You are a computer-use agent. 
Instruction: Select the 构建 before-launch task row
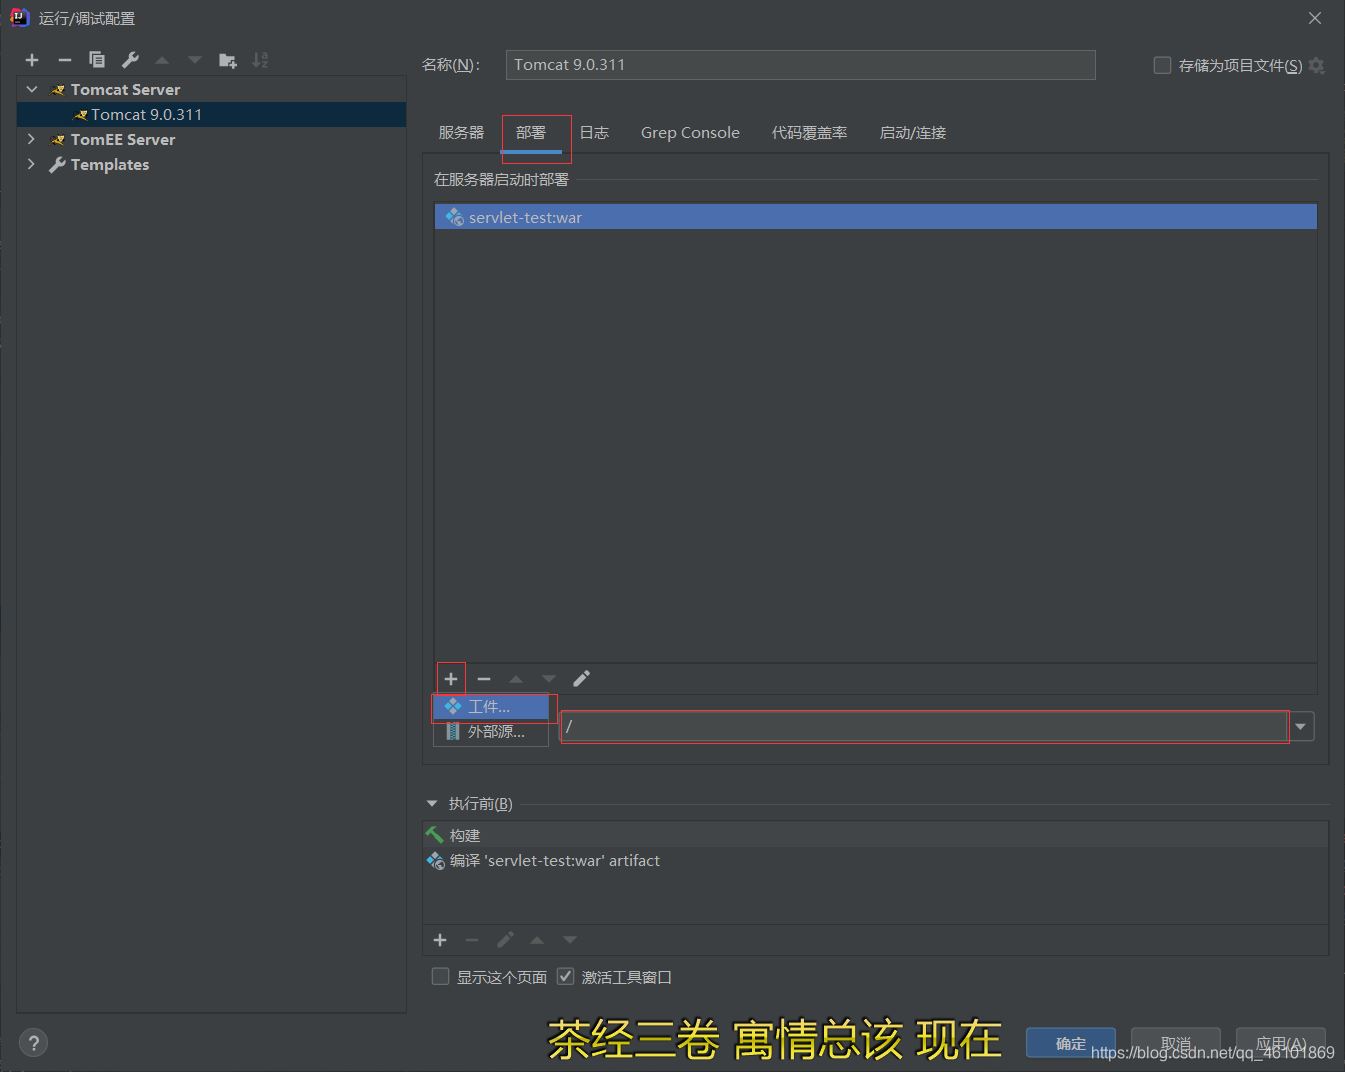(875, 835)
